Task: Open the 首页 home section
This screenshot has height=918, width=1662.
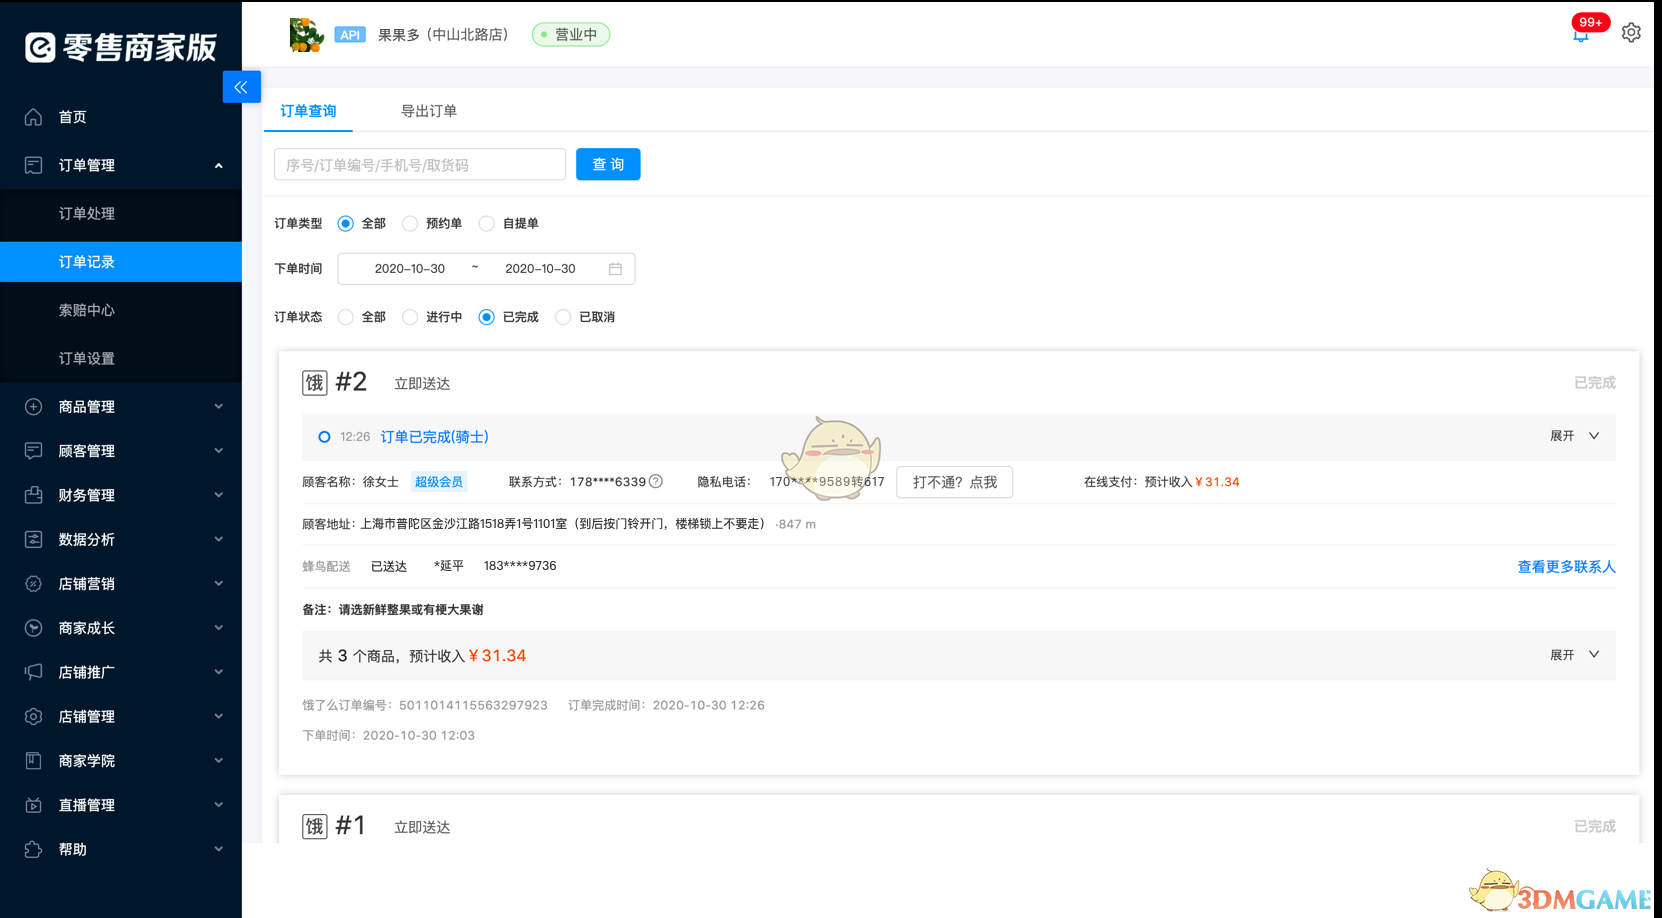Action: [71, 116]
